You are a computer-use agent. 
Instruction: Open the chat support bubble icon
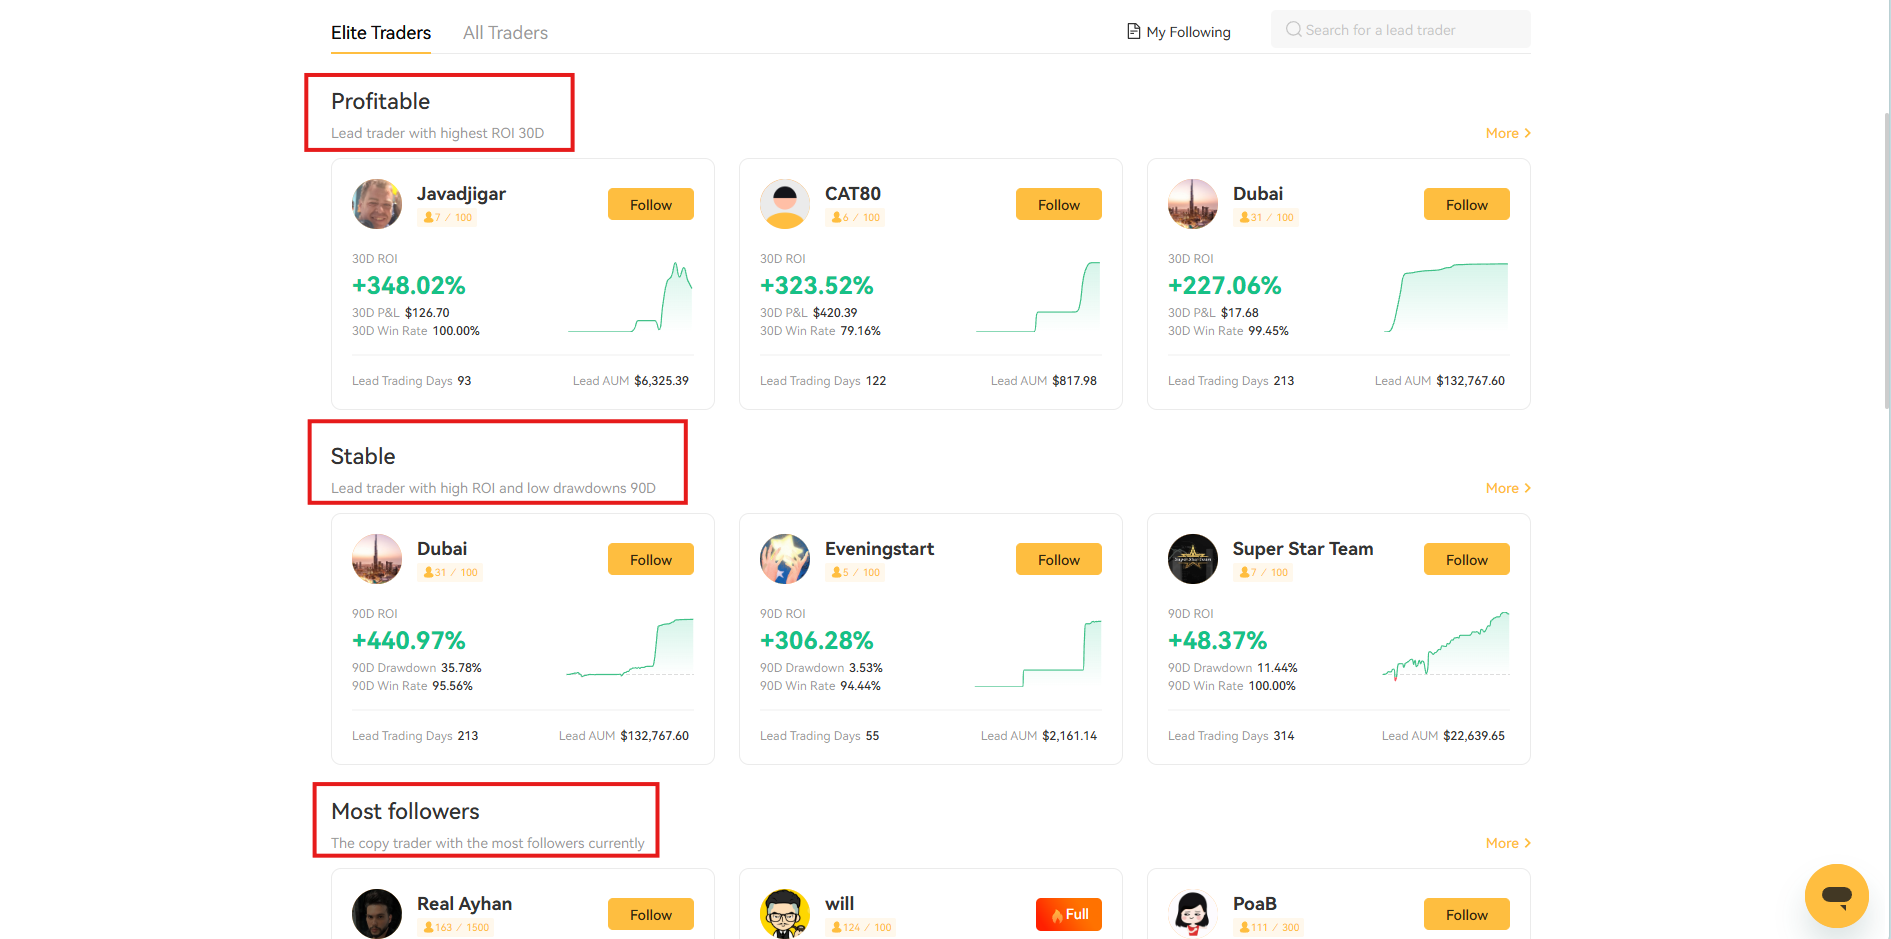pos(1836,895)
